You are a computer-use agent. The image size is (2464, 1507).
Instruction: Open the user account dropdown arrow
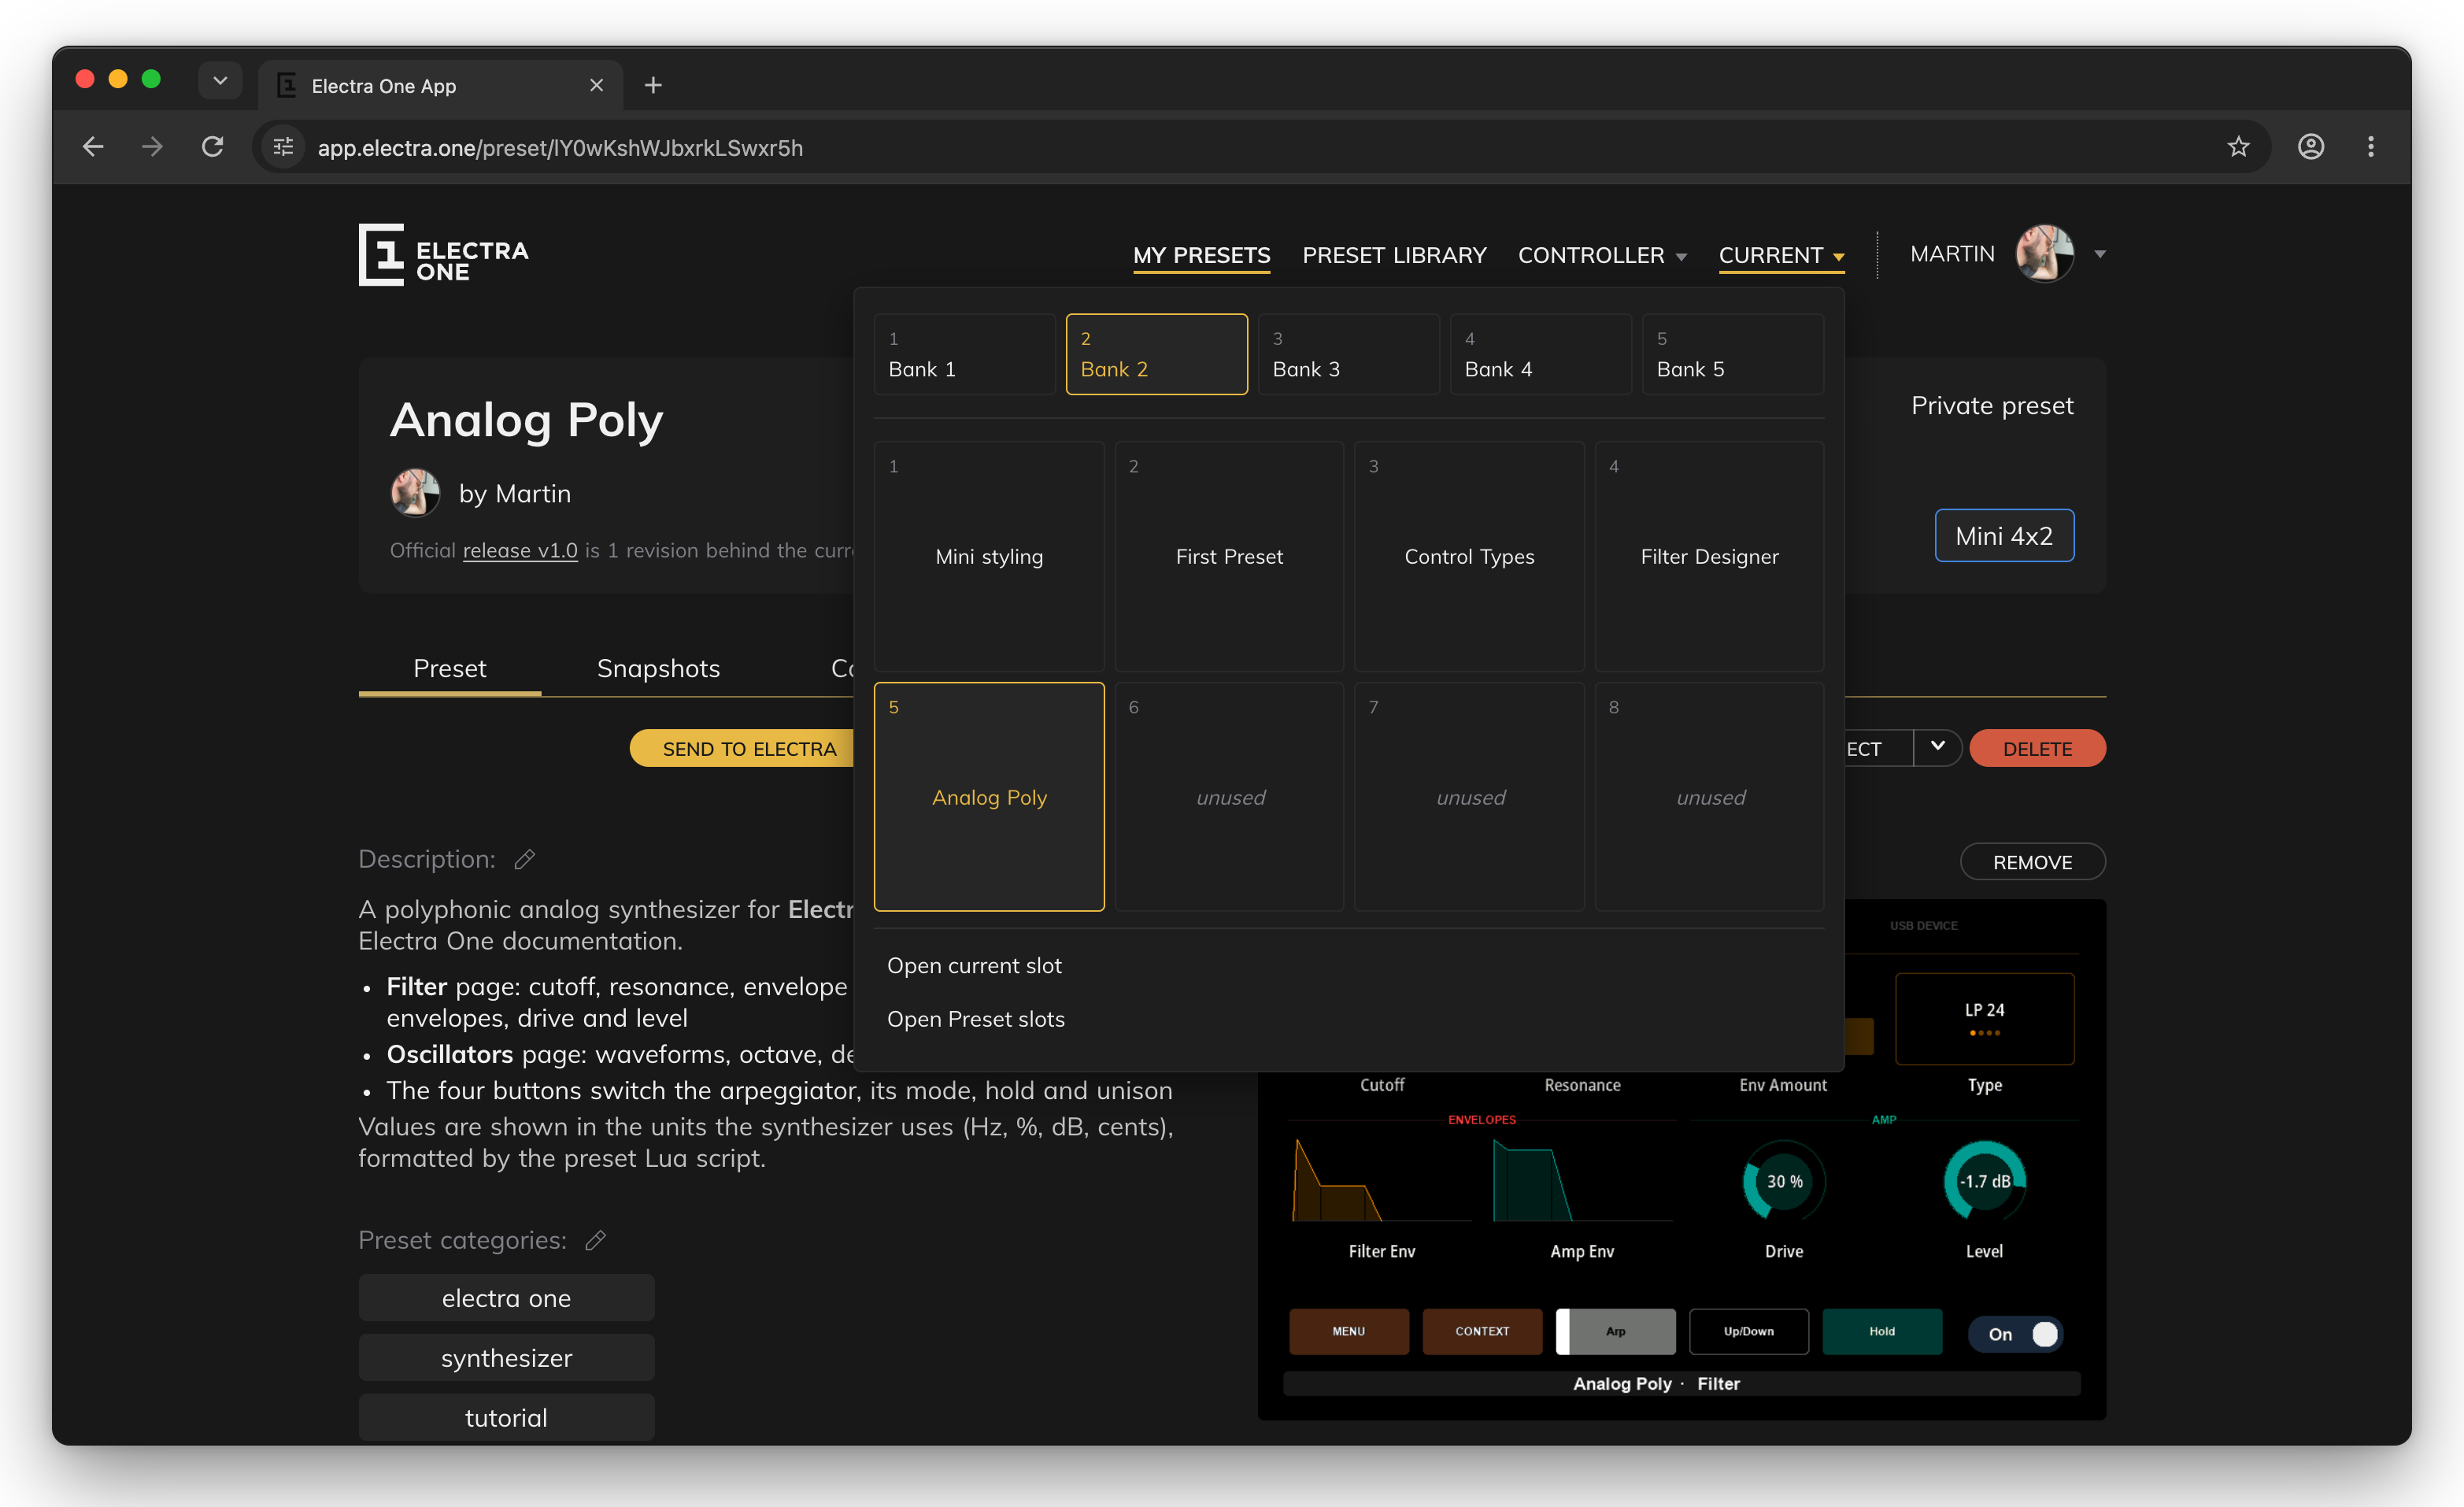click(x=2100, y=255)
